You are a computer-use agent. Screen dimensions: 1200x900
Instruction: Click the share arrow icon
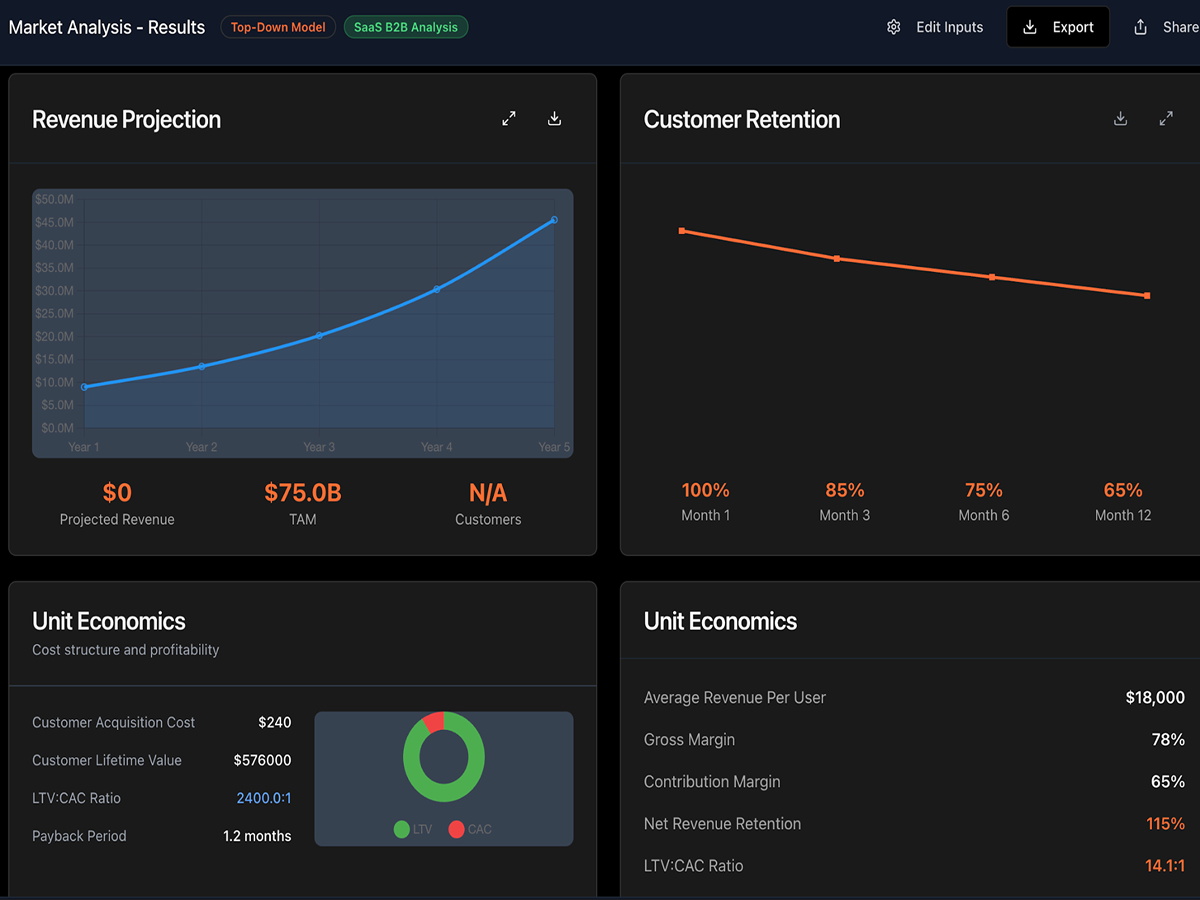(1140, 27)
